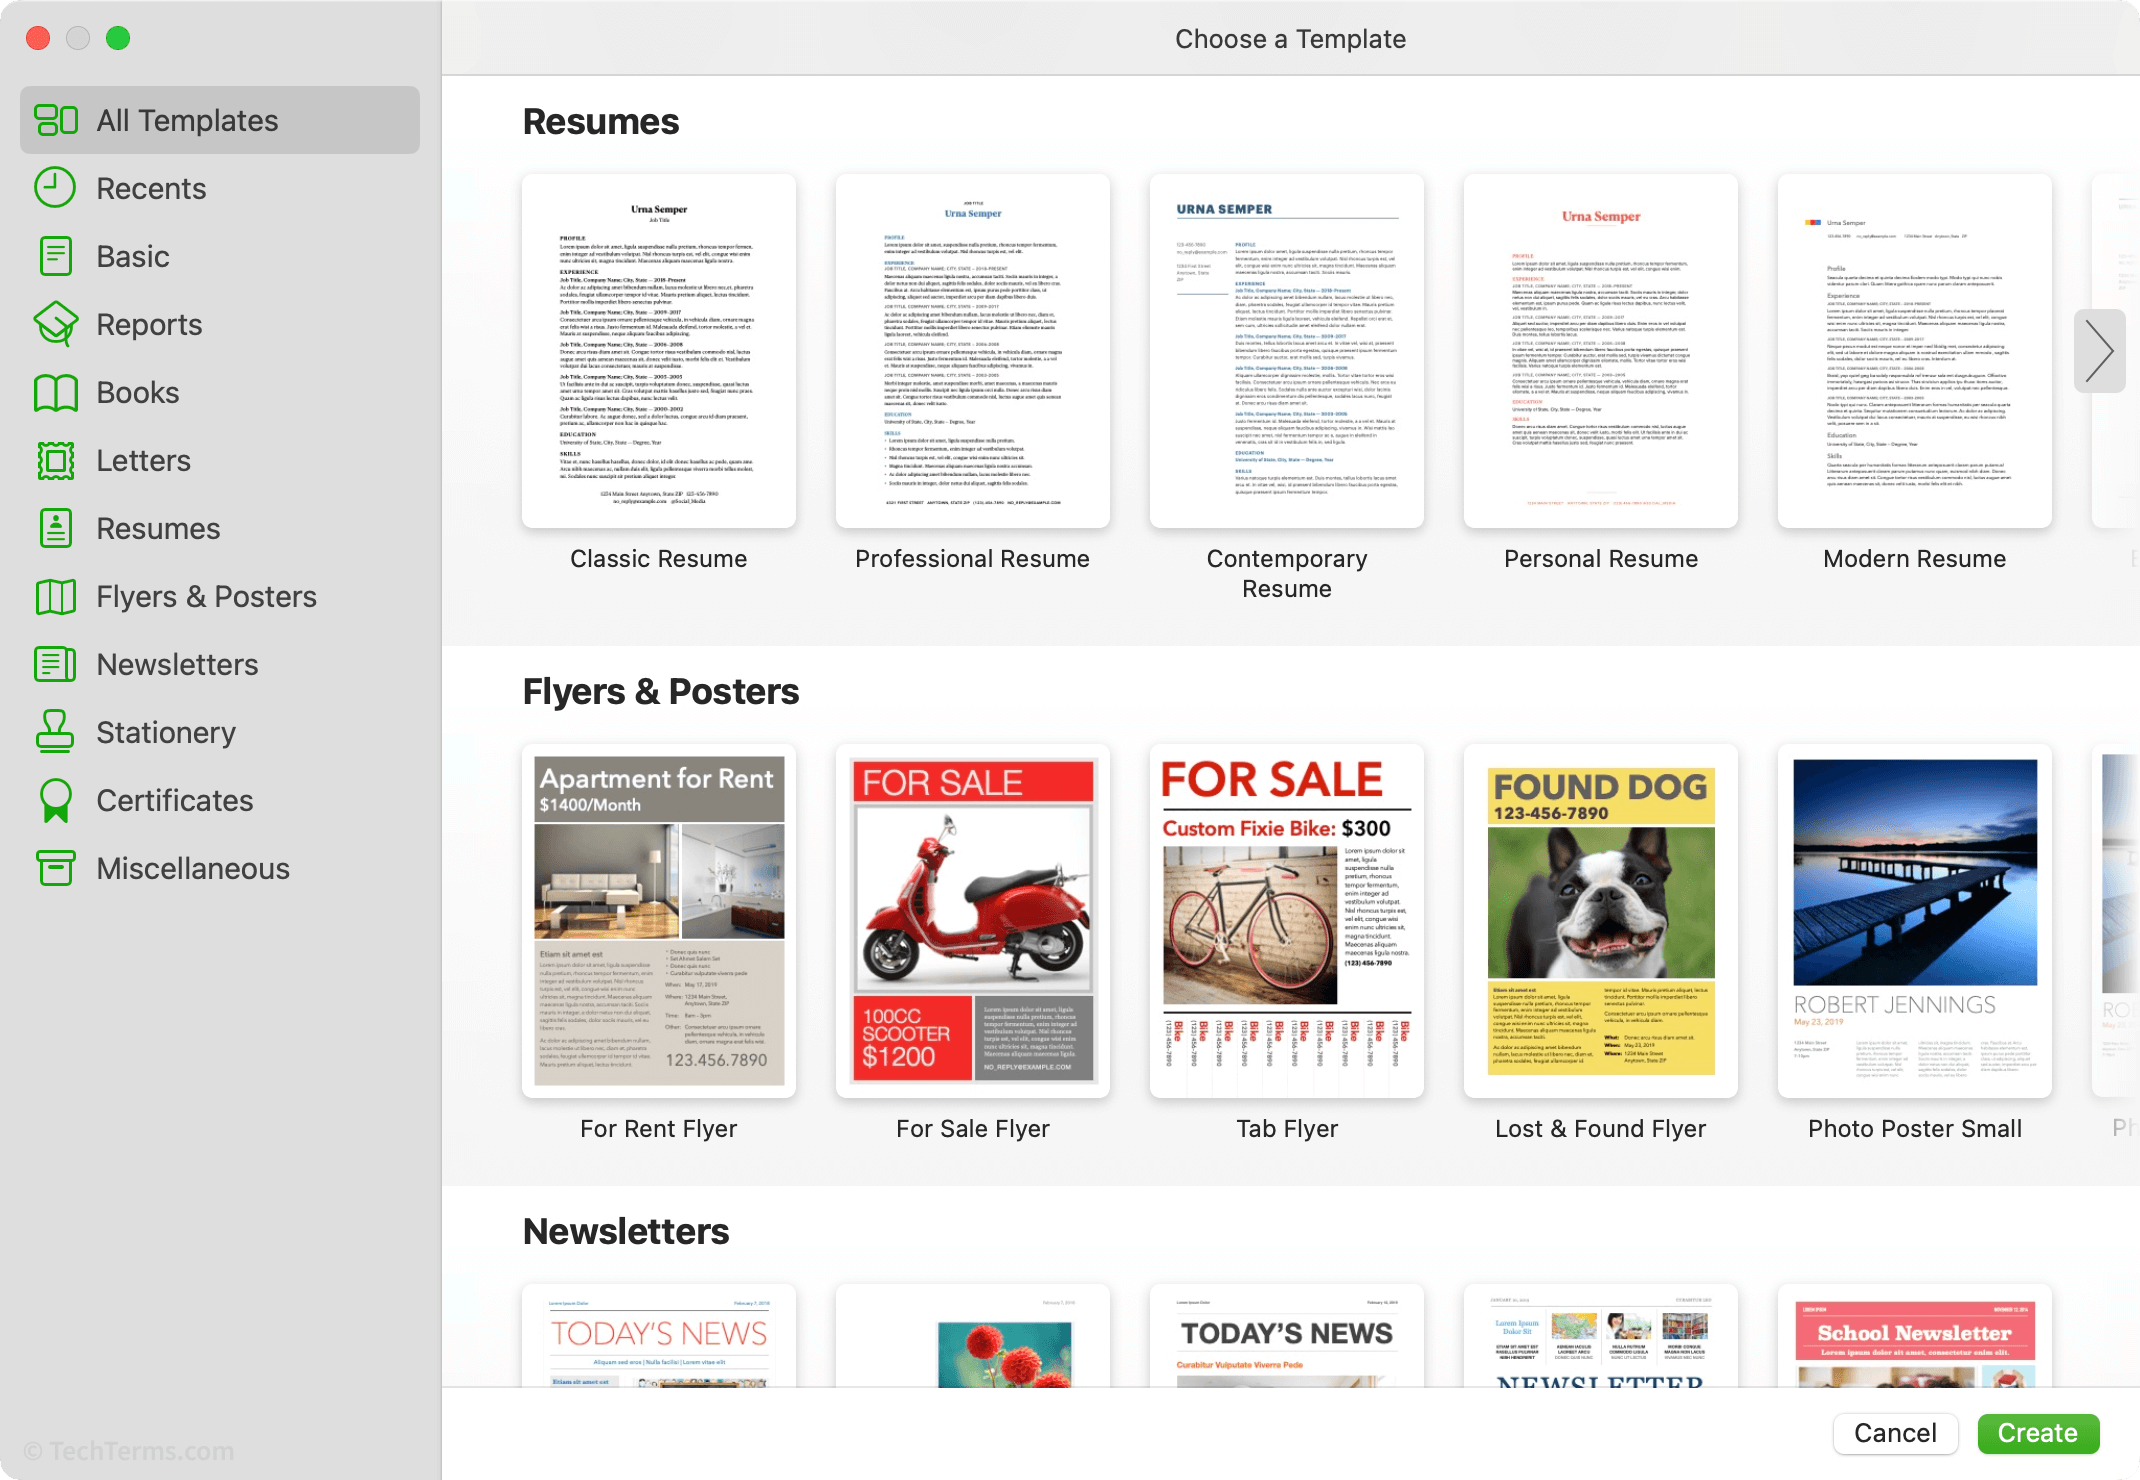Select the Certificates sidebar icon
Viewport: 2140px width, 1480px height.
(x=55, y=800)
